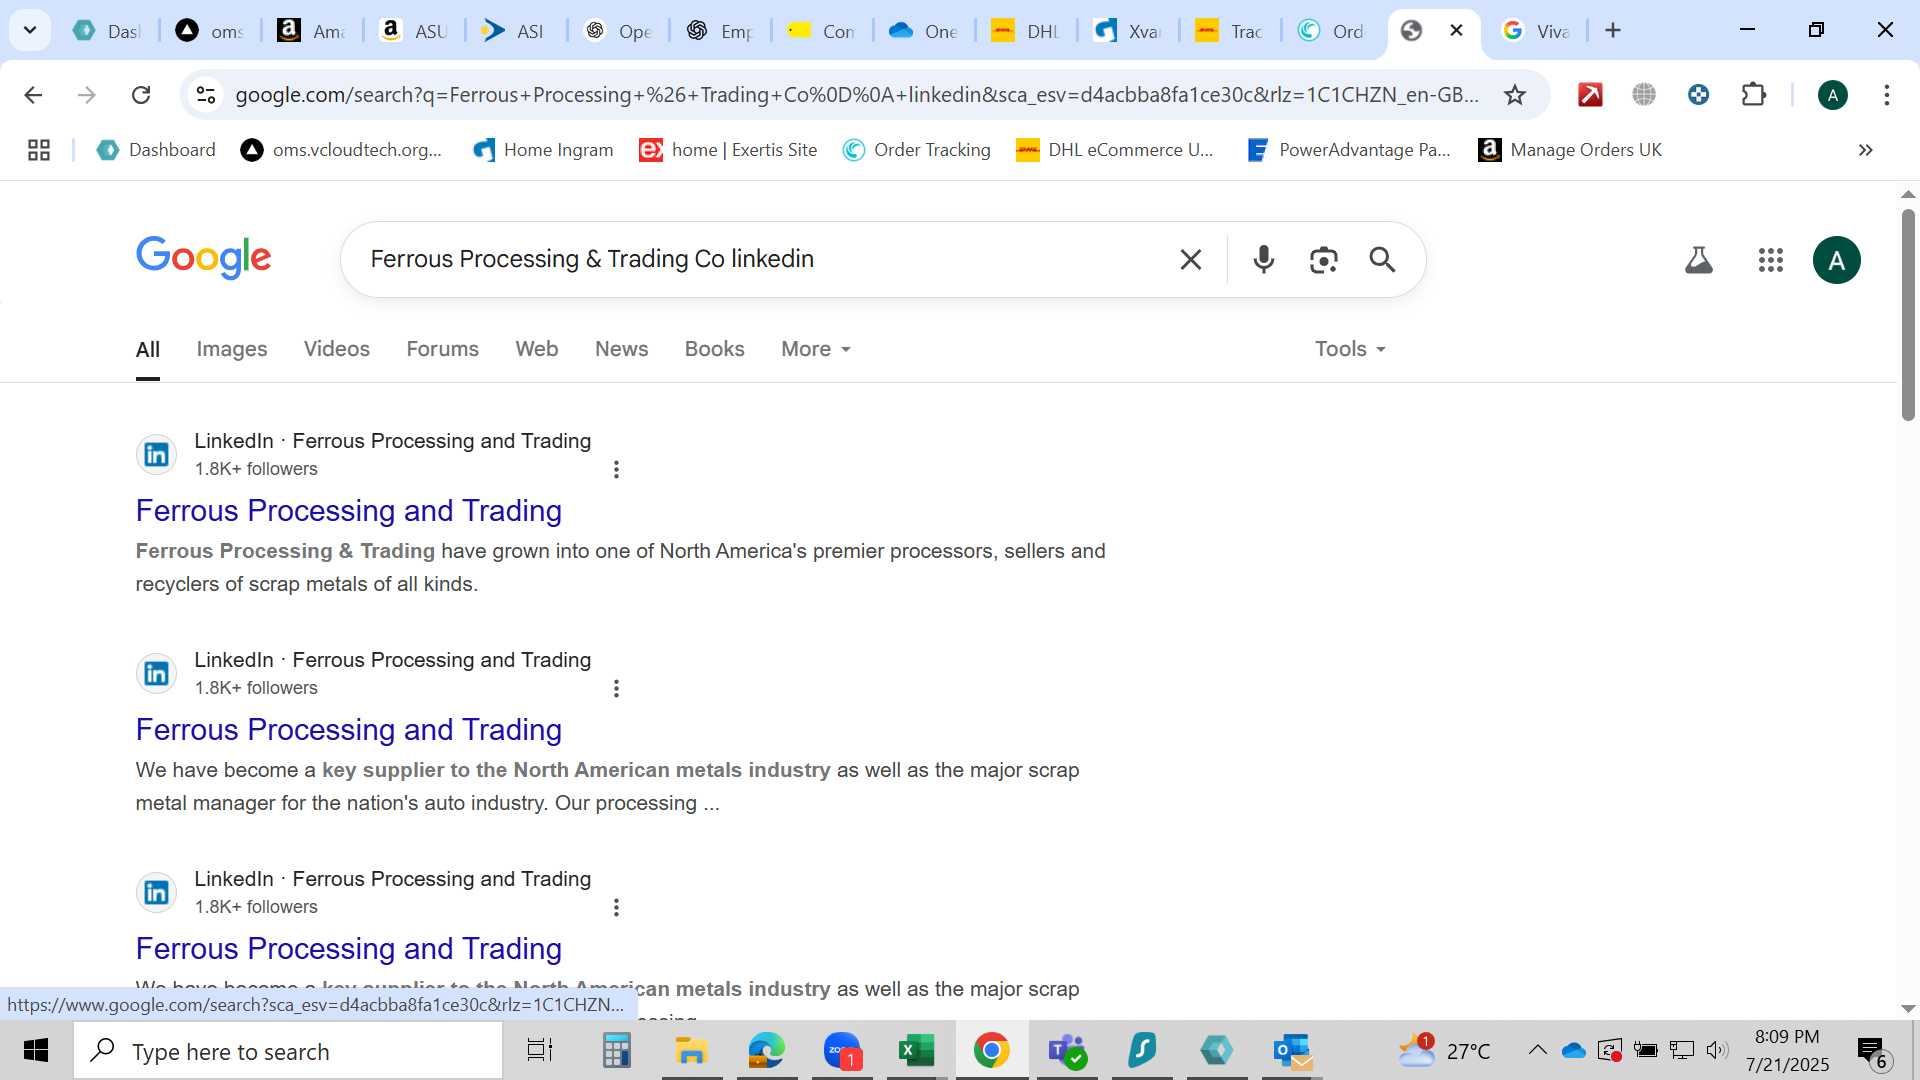Open weather widget showing 27°C
1920x1080 pixels.
click(1444, 1051)
